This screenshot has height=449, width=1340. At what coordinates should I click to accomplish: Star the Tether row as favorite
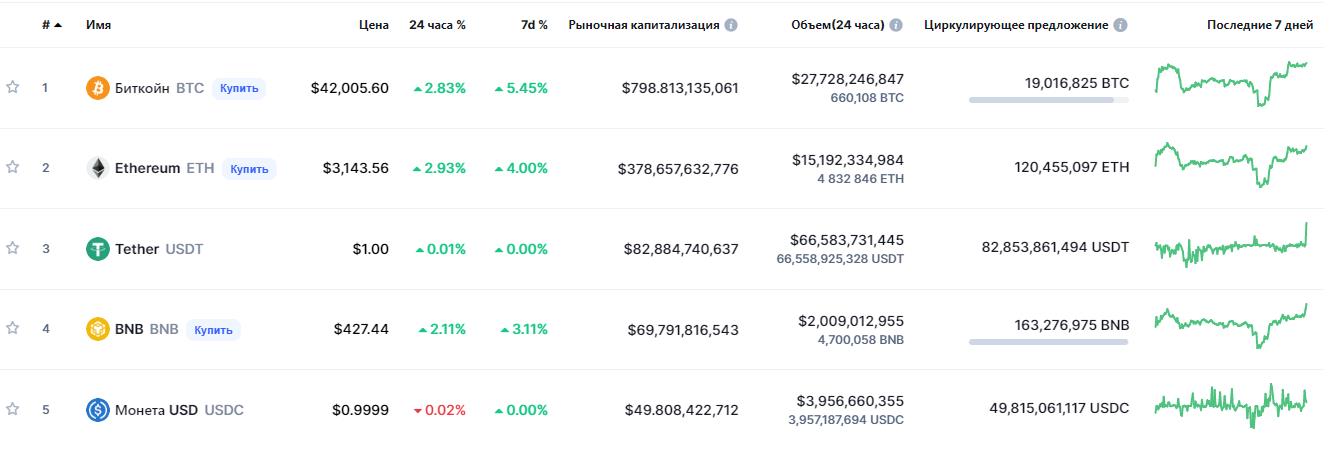coord(13,249)
